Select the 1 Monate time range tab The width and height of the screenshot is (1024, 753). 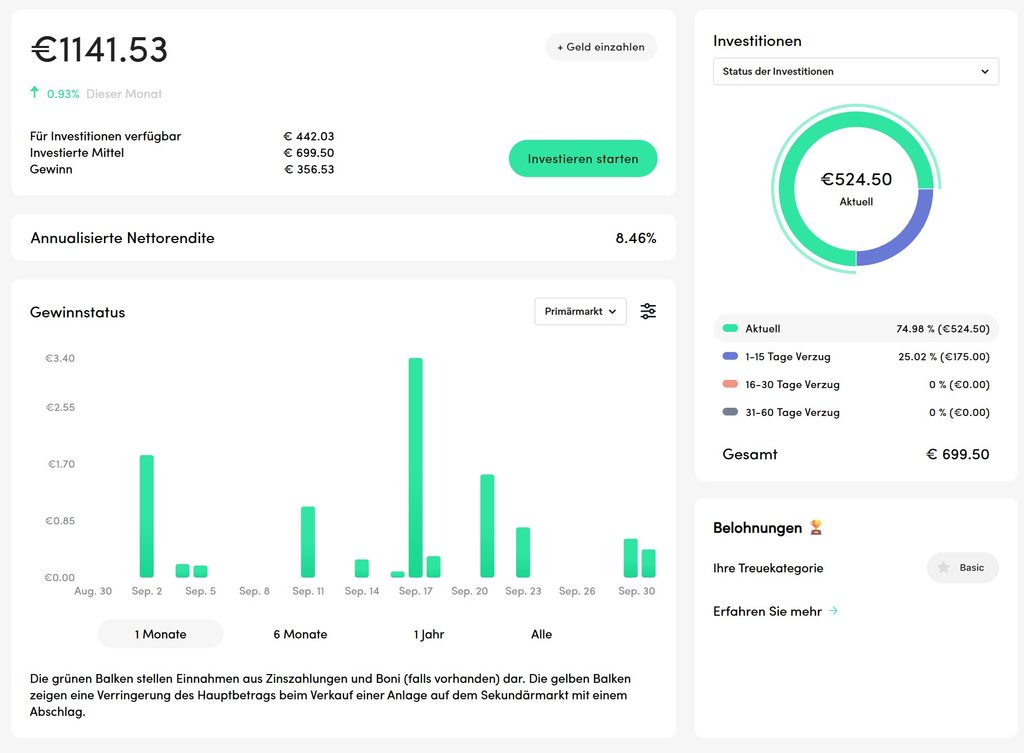160,634
